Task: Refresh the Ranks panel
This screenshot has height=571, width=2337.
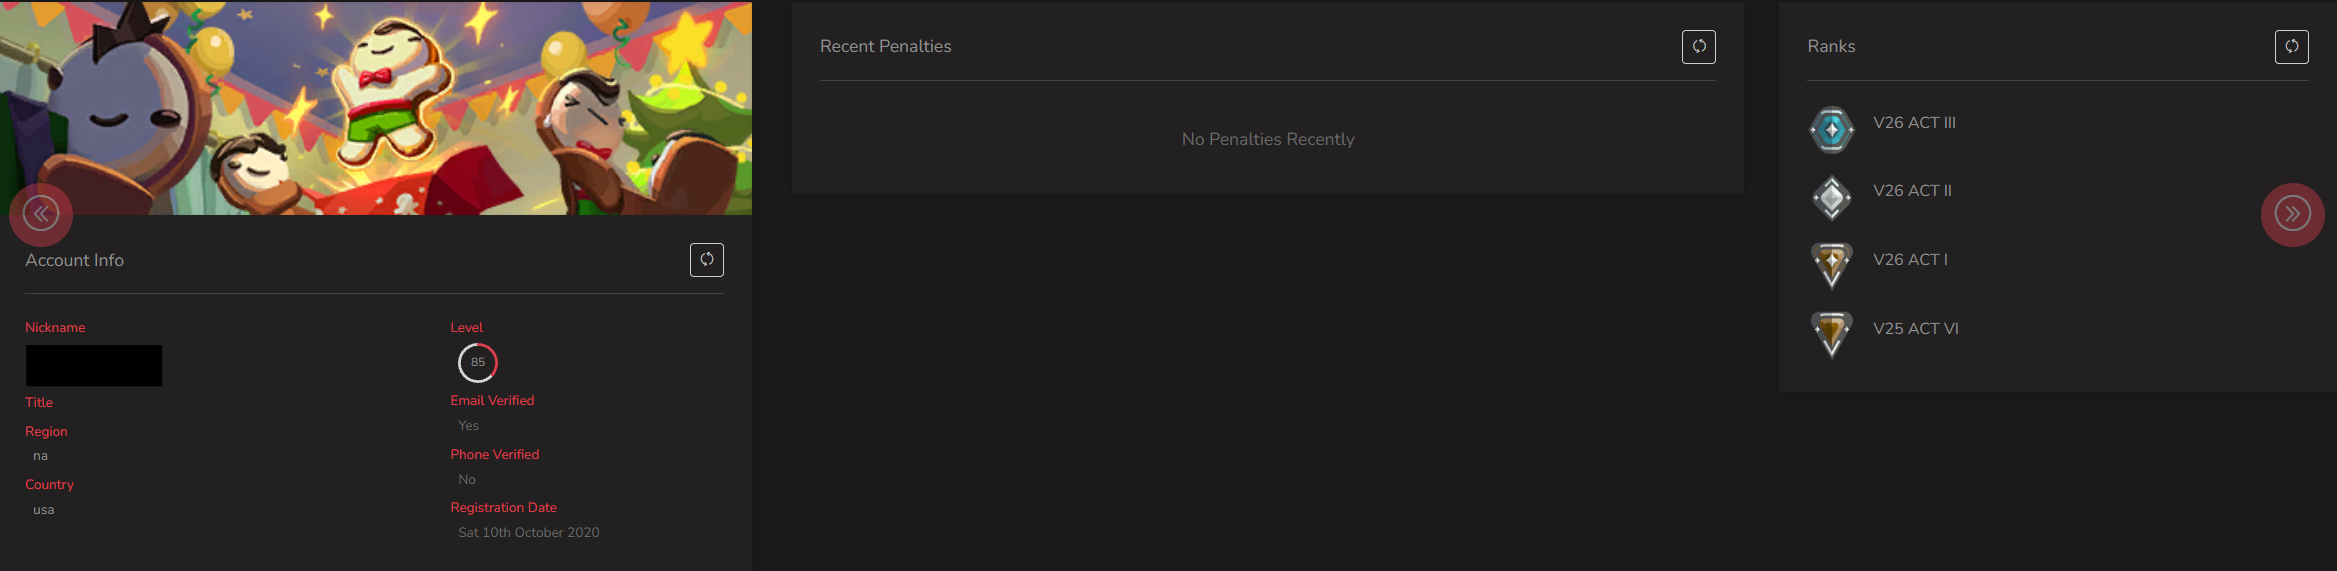Action: 2292,47
